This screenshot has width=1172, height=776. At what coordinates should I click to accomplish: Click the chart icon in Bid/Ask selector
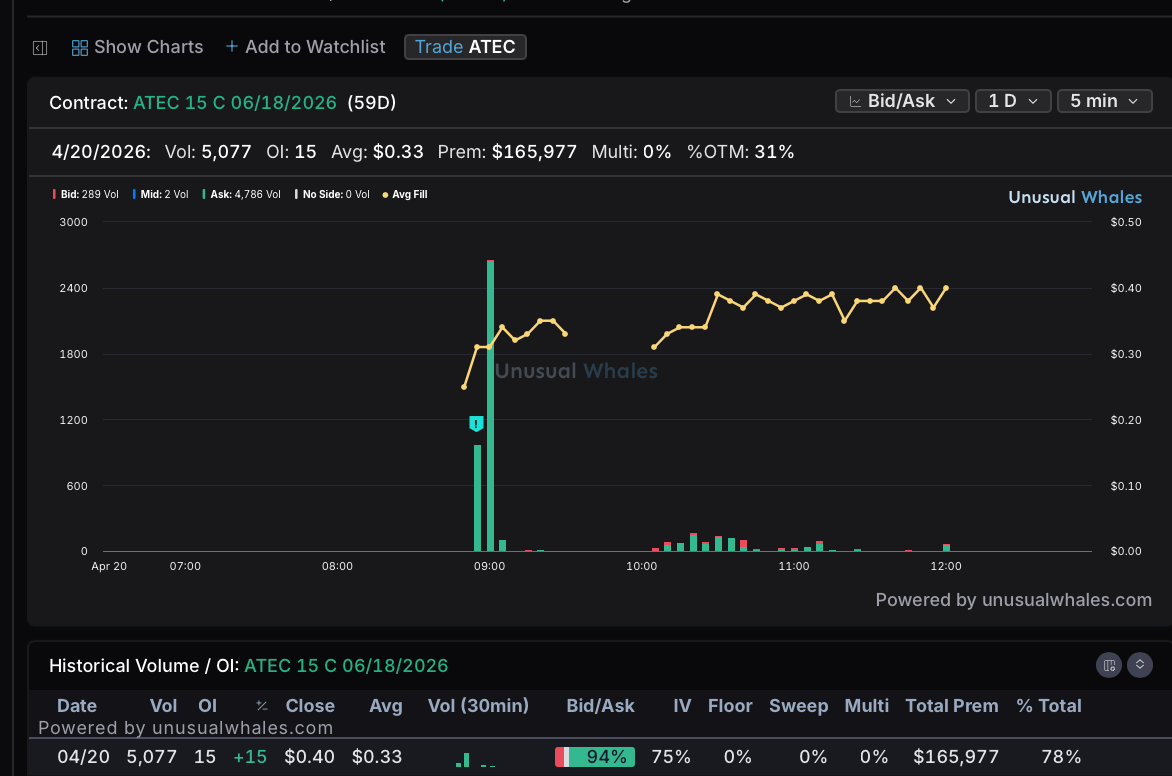(855, 102)
